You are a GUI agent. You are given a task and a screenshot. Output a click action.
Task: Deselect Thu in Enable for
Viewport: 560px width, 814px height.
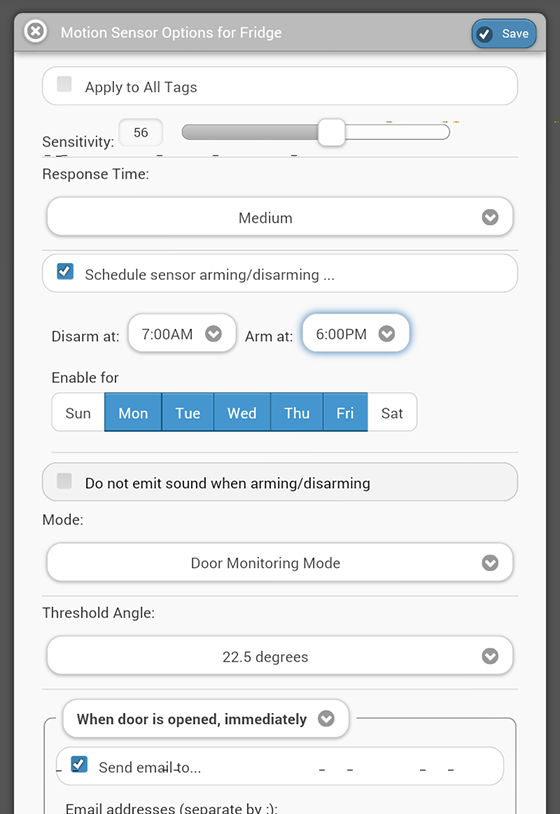297,413
